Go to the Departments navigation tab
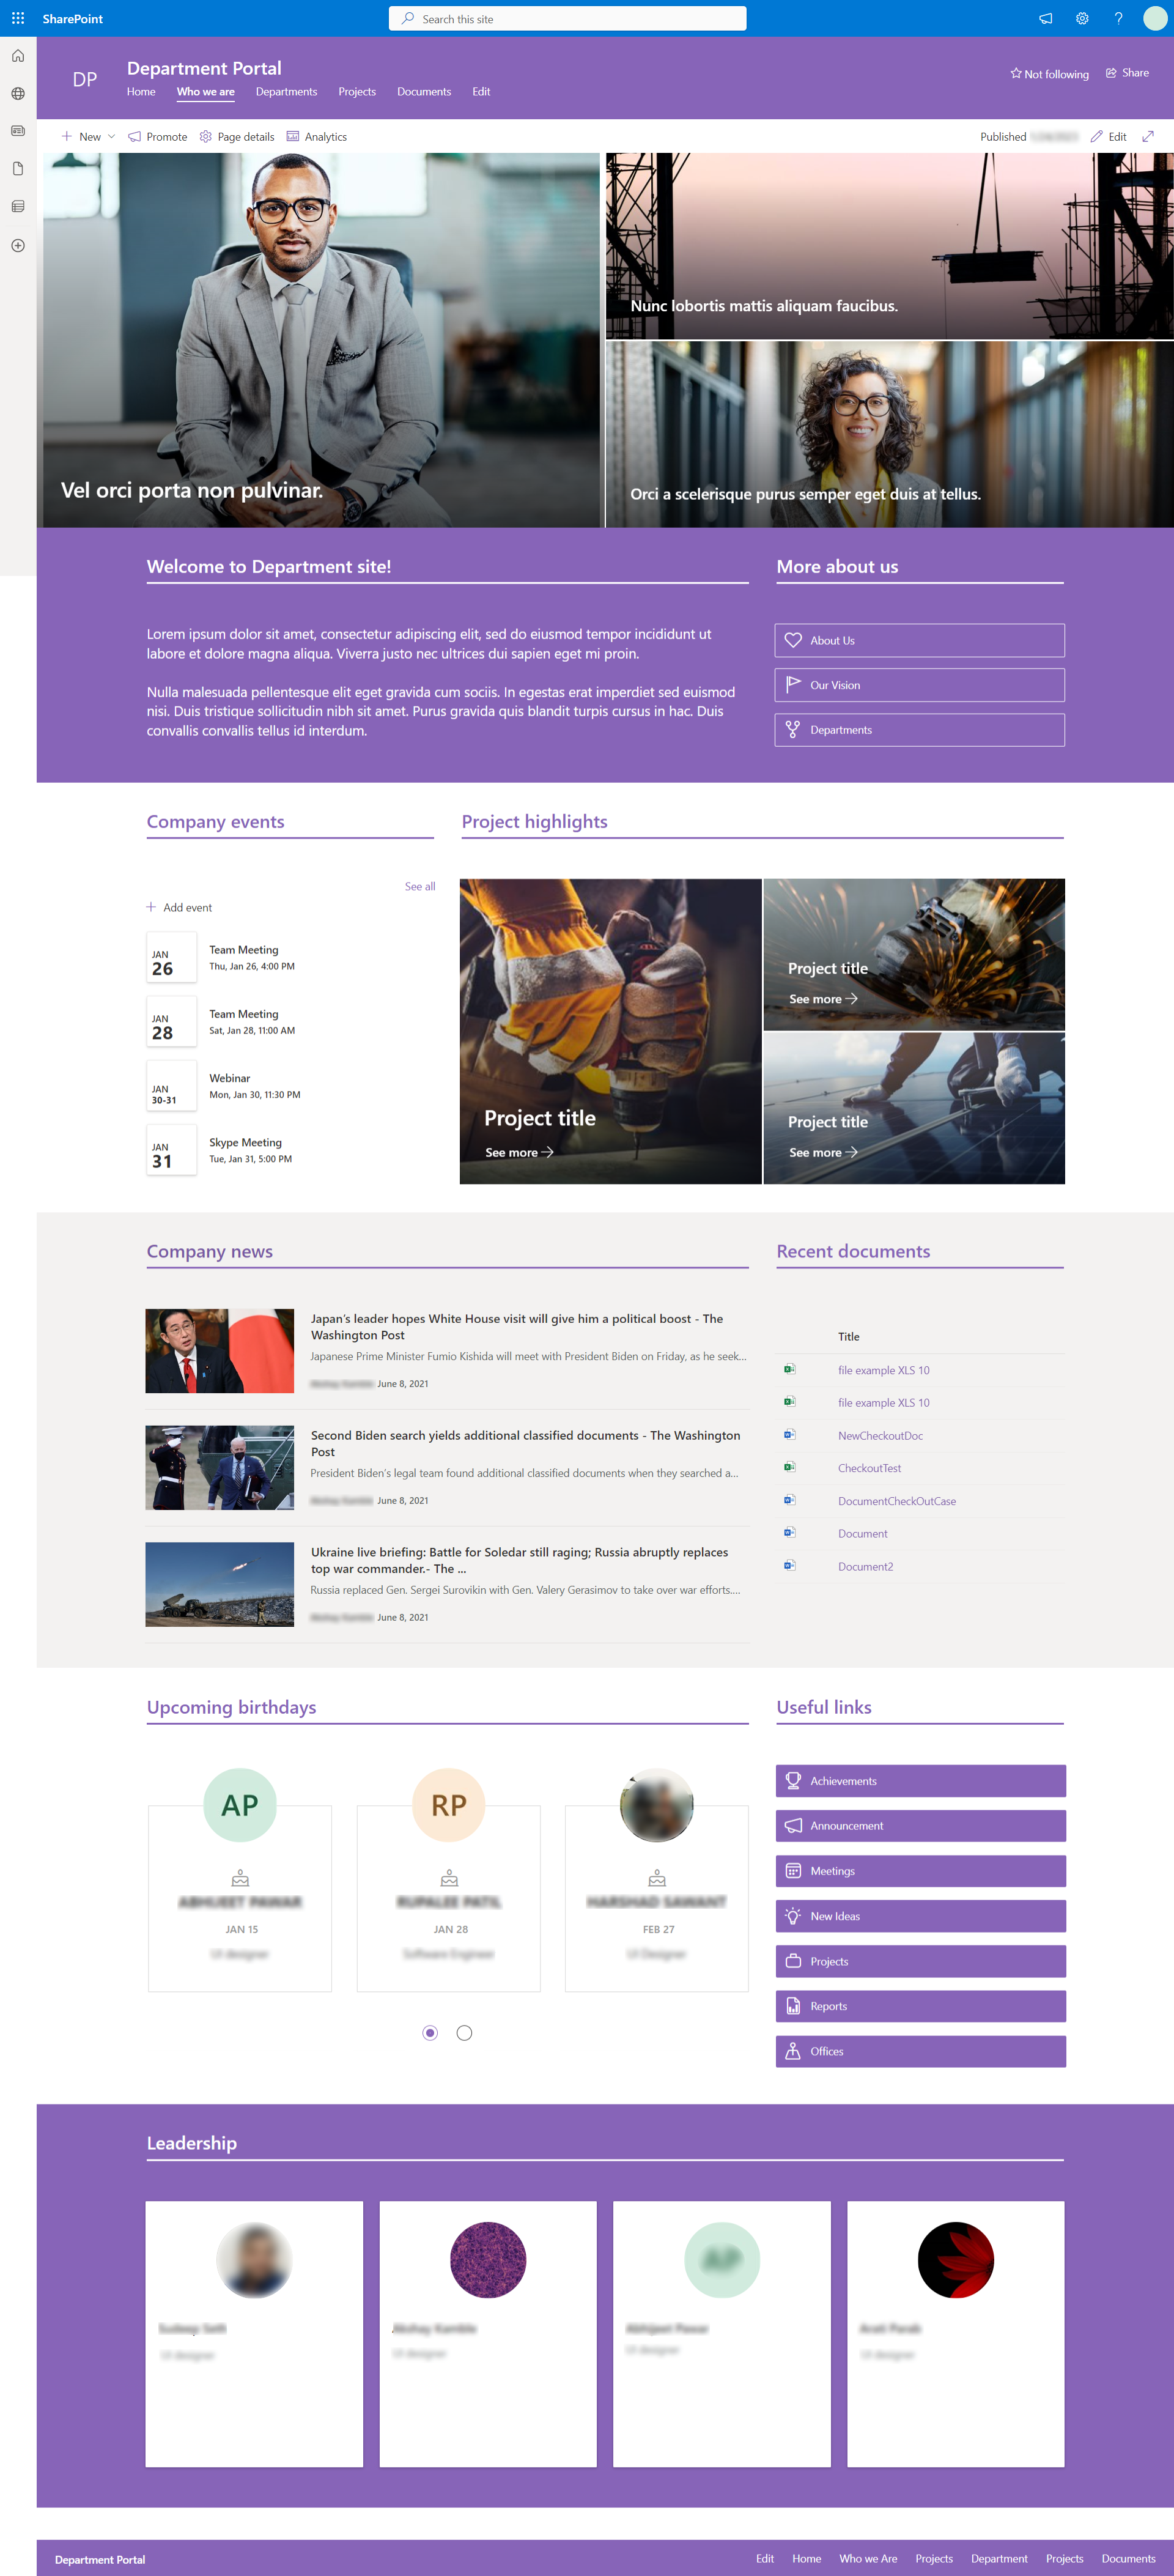Image resolution: width=1174 pixels, height=2576 pixels. [x=286, y=92]
